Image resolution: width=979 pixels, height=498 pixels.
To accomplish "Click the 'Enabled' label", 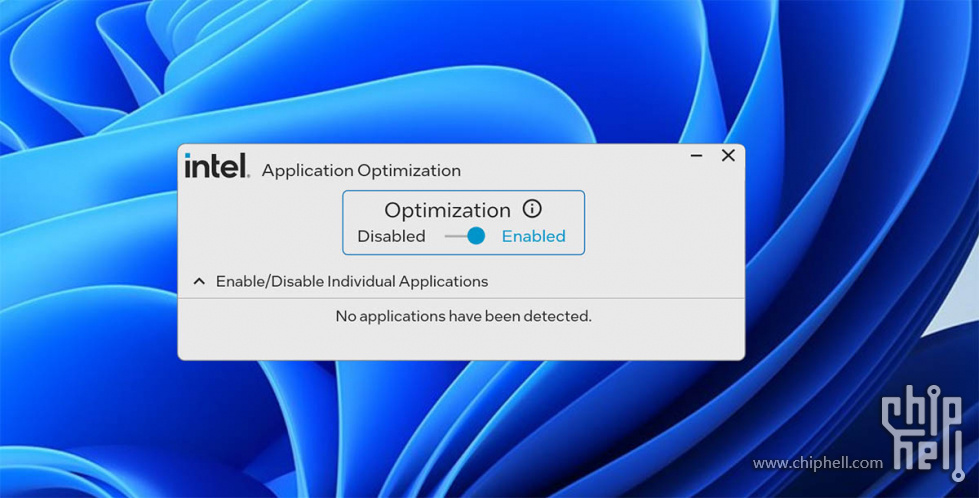I will point(534,237).
